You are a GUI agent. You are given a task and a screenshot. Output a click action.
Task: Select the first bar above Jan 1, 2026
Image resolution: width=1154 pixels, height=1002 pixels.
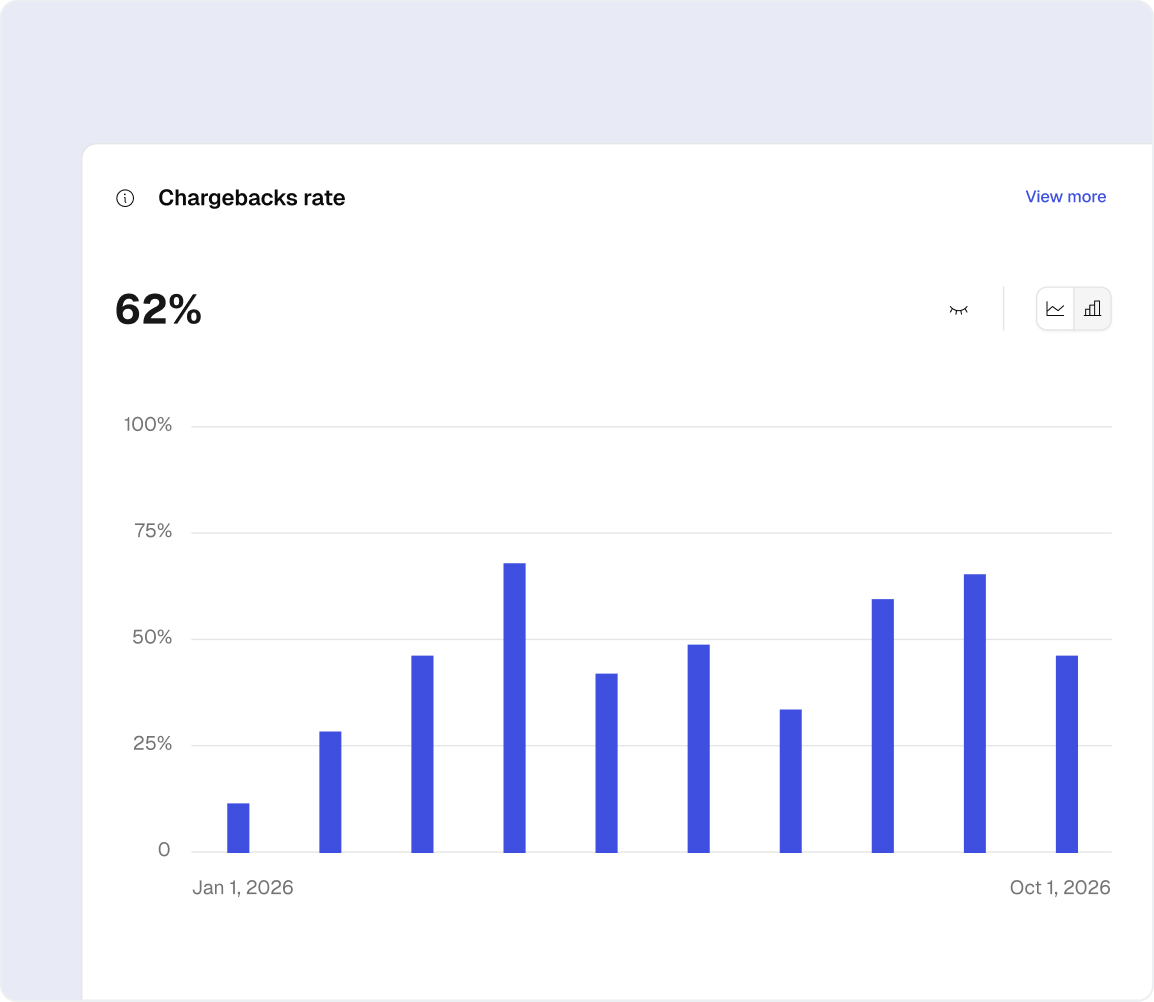coord(238,828)
